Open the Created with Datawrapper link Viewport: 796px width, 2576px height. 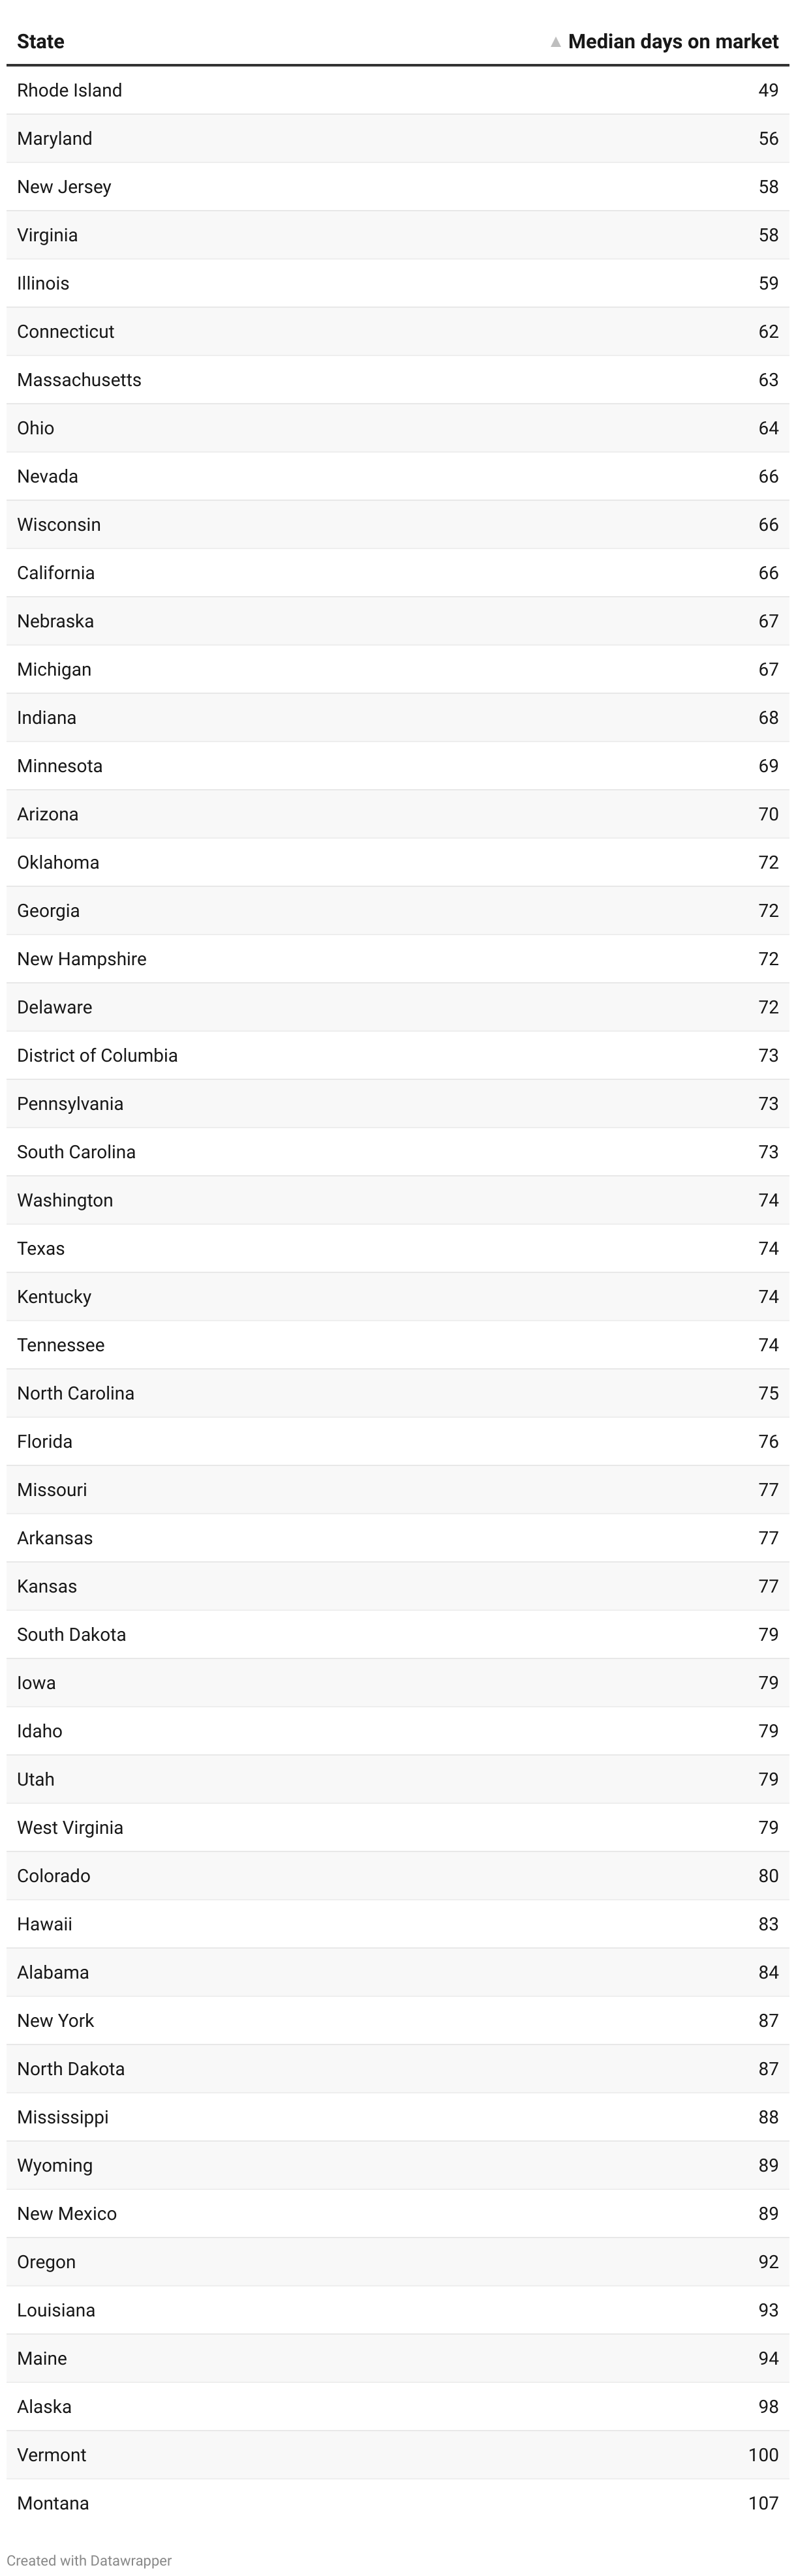pyautogui.click(x=89, y=2560)
